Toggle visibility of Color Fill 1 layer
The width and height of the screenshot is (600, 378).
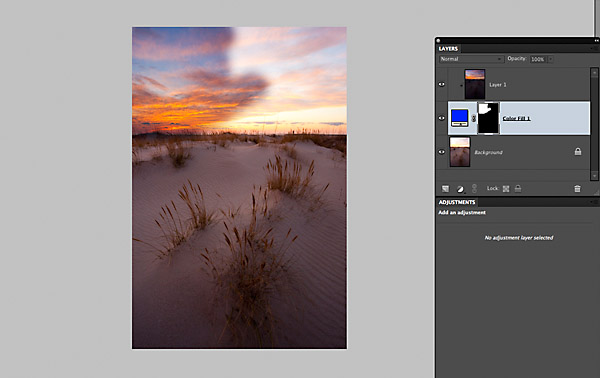(442, 118)
